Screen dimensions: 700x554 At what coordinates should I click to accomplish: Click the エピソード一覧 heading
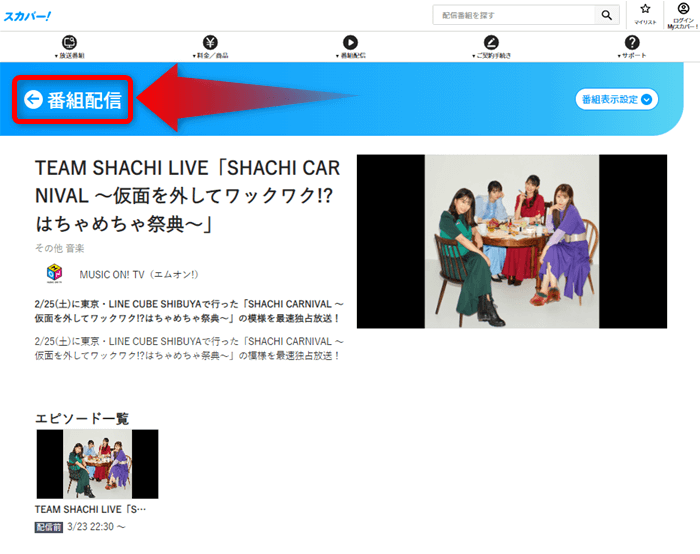tap(82, 418)
